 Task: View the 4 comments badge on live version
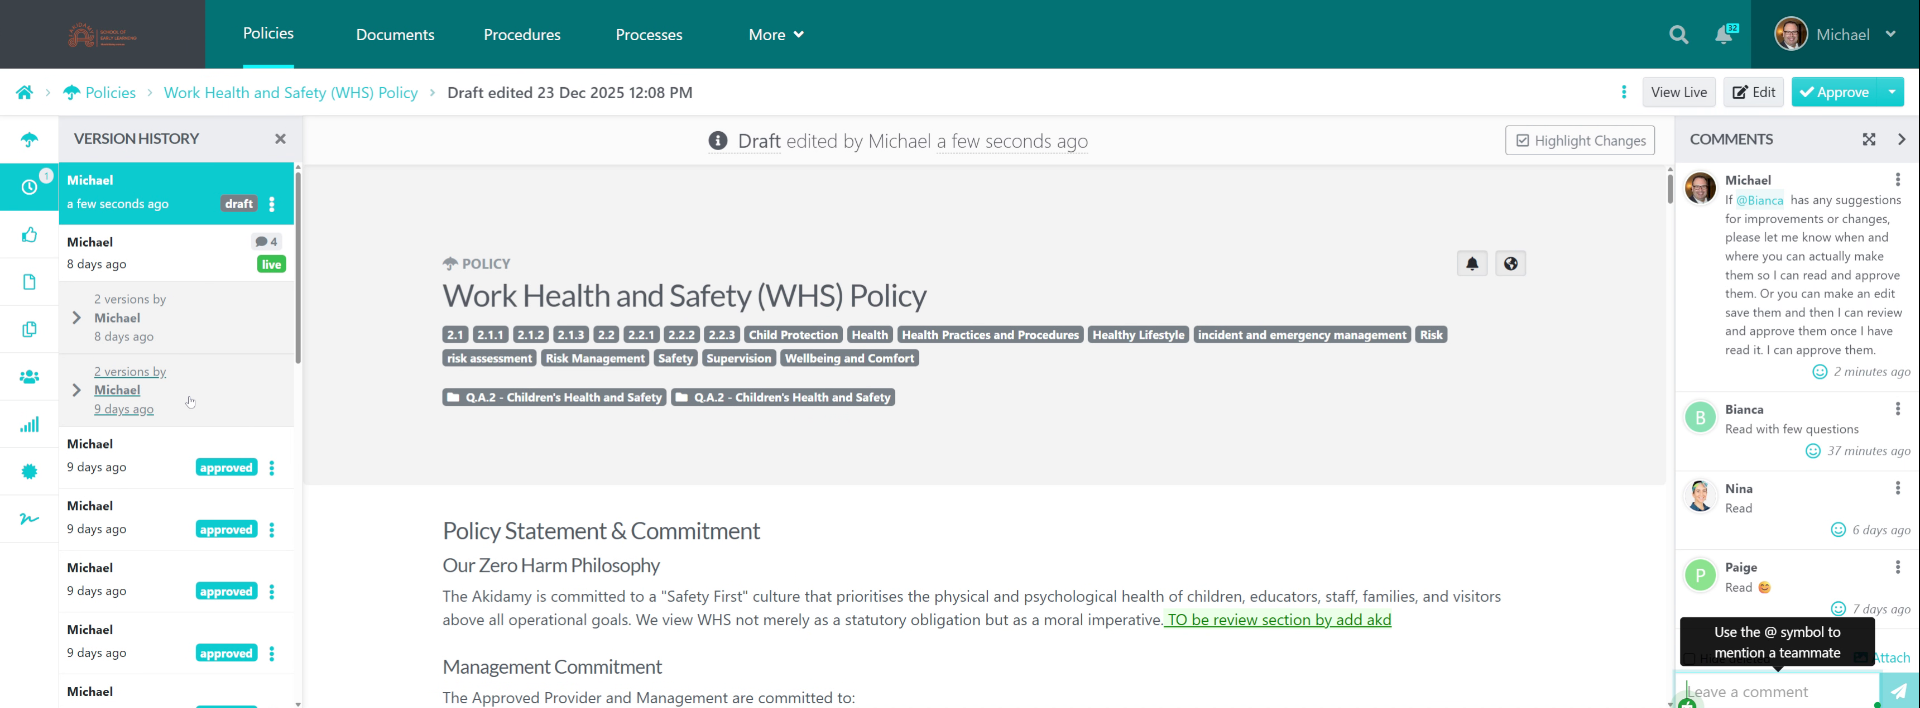coord(267,241)
